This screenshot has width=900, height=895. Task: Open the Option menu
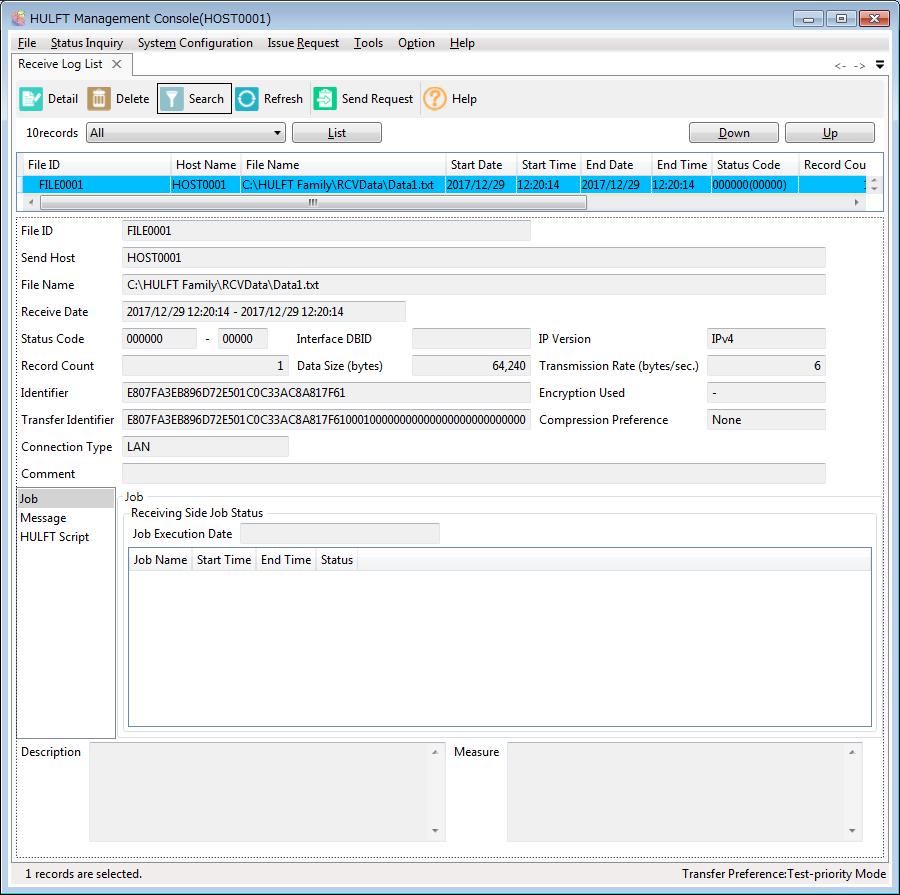pos(416,43)
